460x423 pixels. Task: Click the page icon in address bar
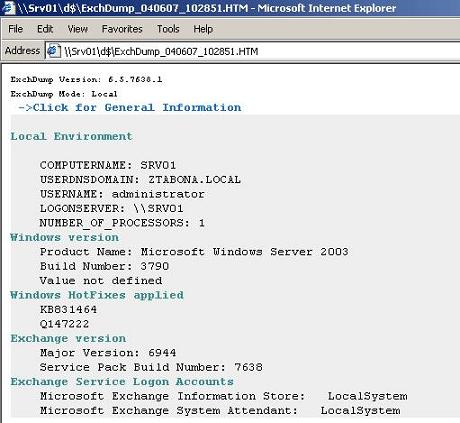(54, 51)
